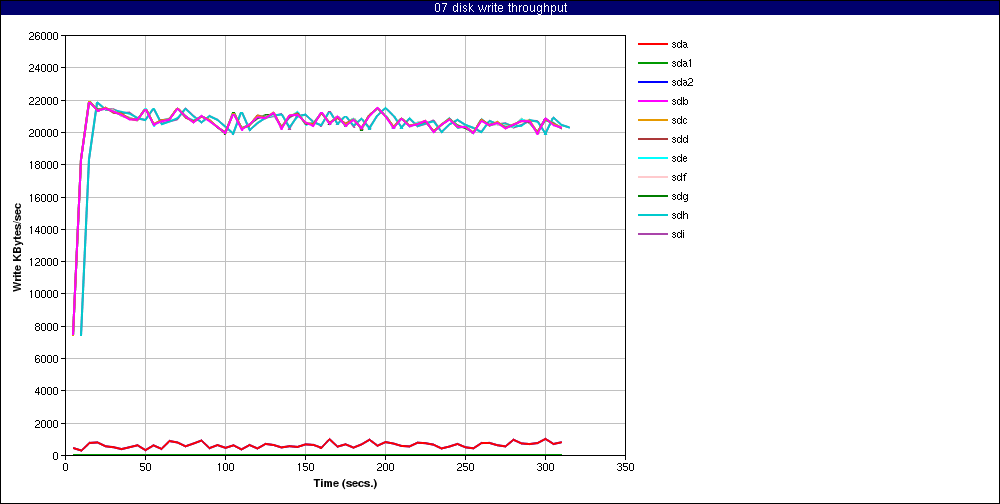The height and width of the screenshot is (504, 1000).
Task: Click the 350 x-axis tick value
Action: (x=626, y=467)
